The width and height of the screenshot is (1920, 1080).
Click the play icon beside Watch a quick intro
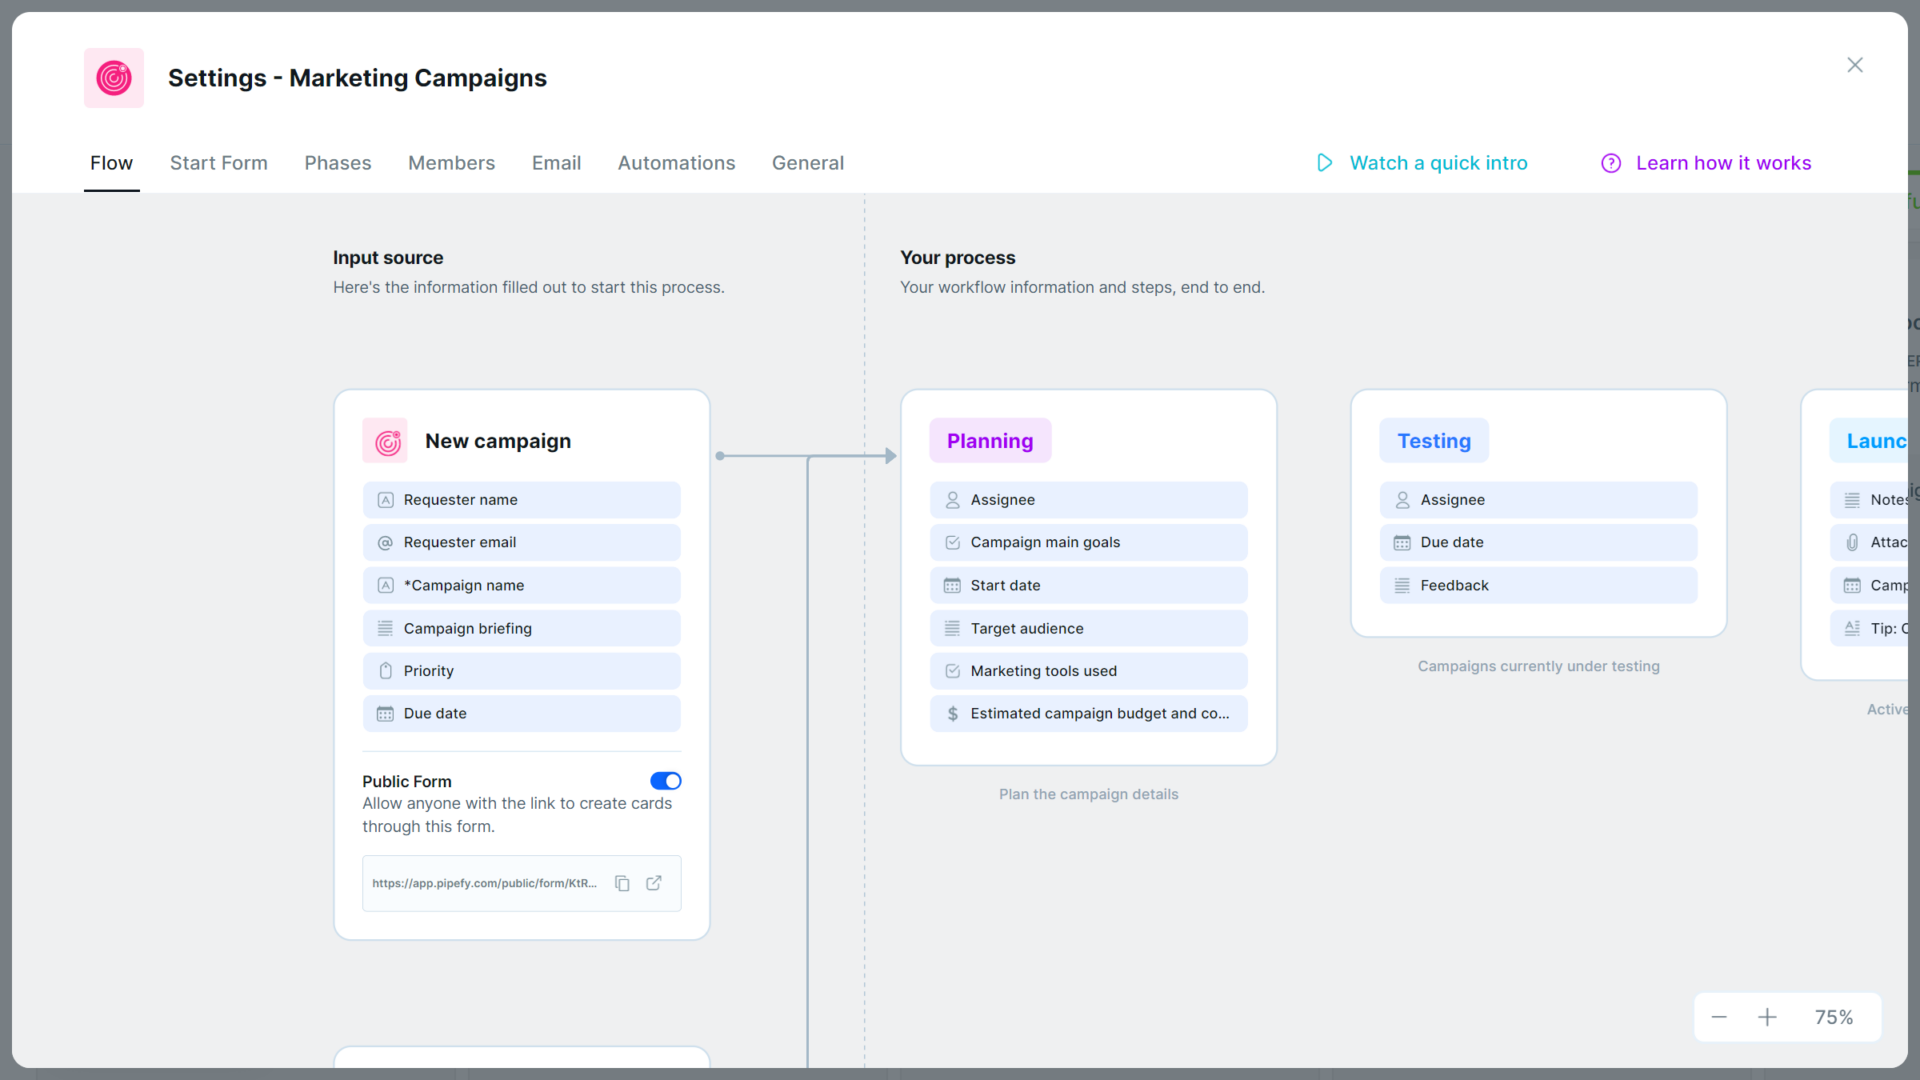click(x=1324, y=162)
